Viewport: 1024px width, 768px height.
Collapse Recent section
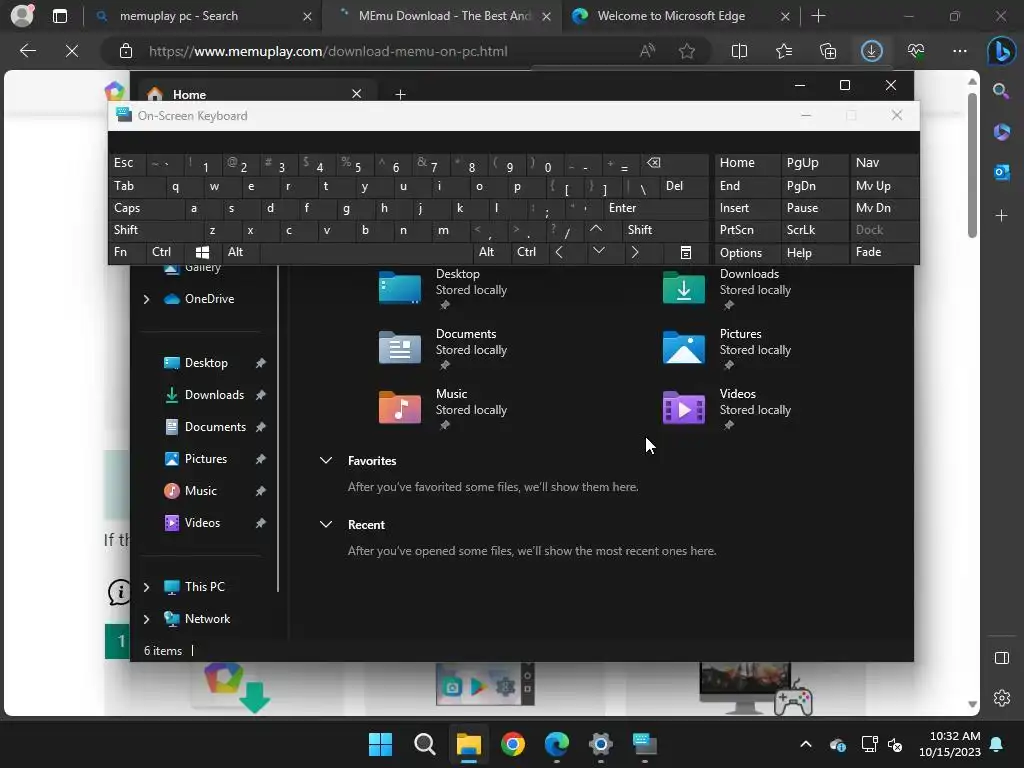tap(326, 524)
